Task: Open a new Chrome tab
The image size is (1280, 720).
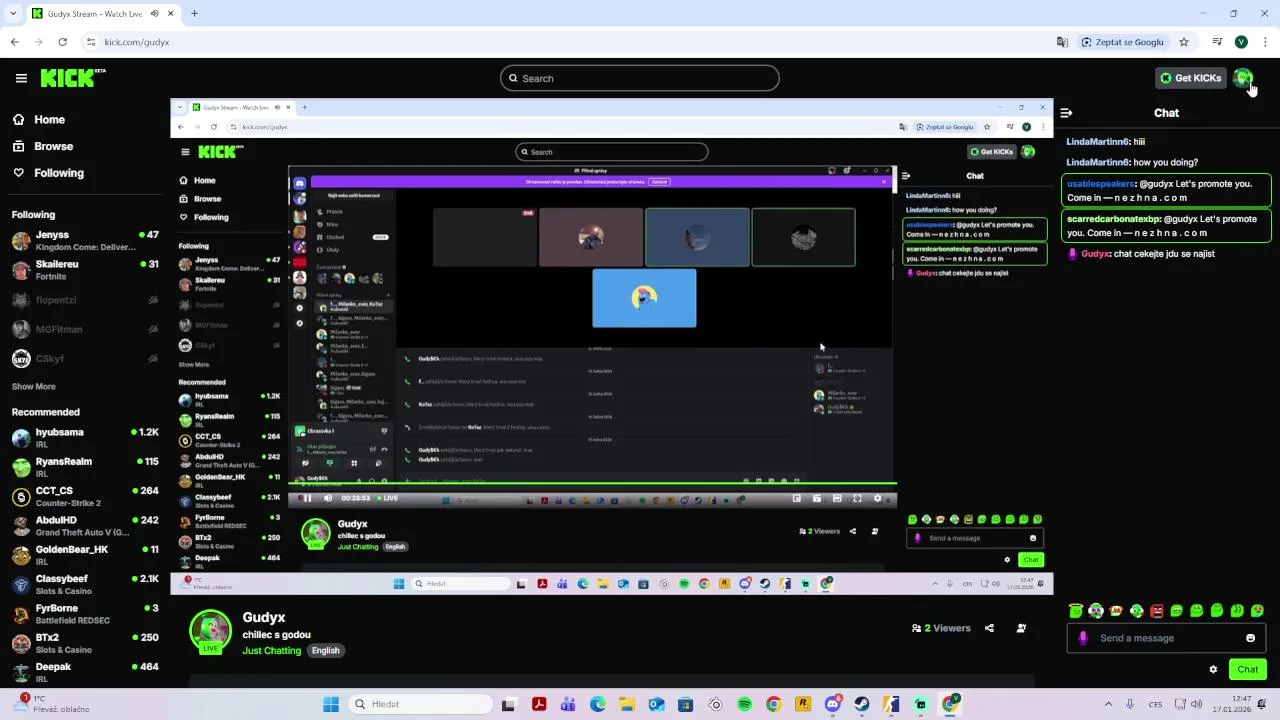Action: (x=194, y=14)
